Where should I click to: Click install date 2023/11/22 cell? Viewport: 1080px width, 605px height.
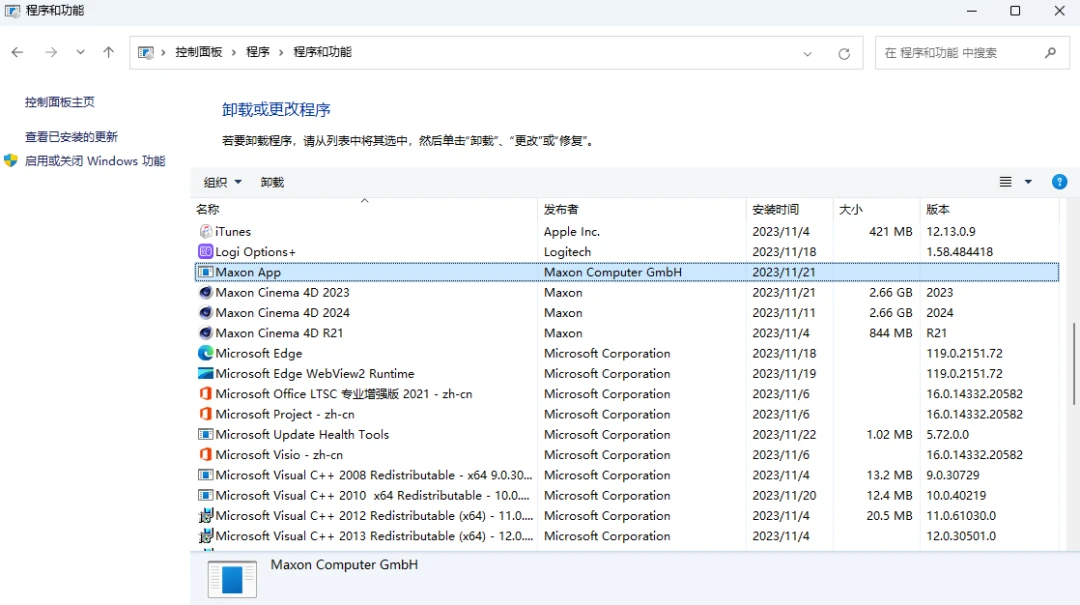click(784, 435)
